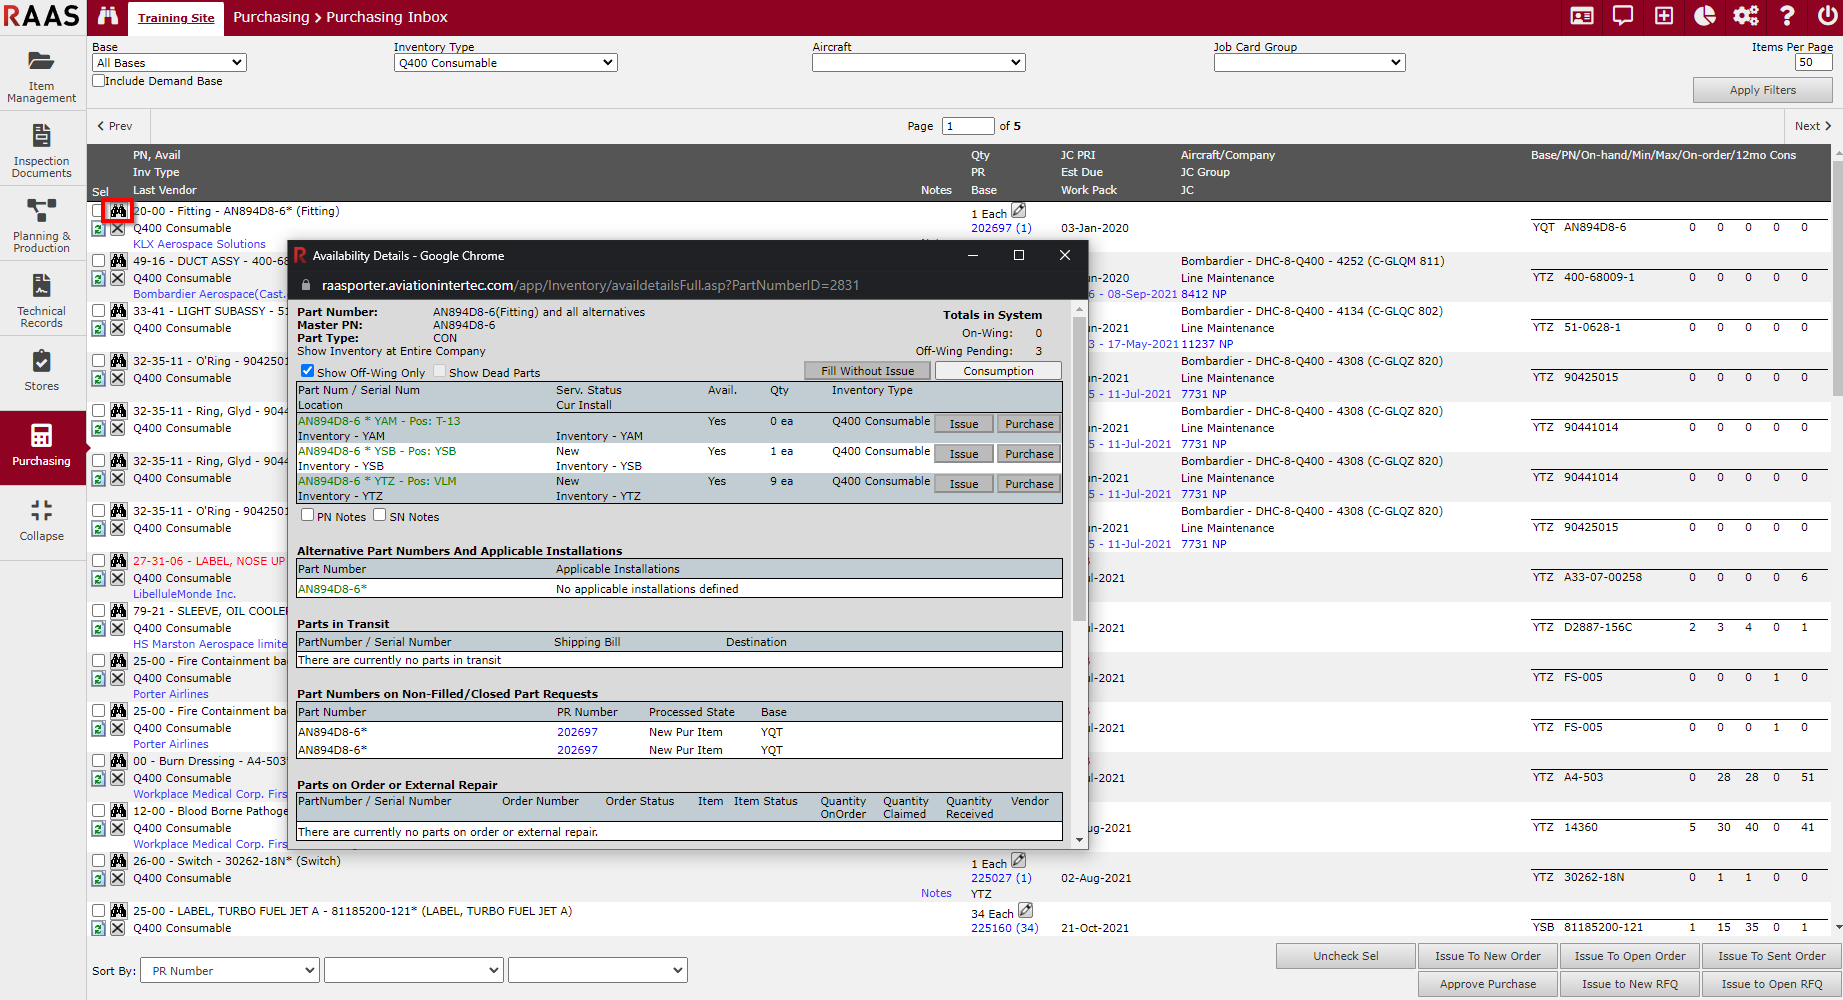Screen dimensions: 1843x1000
Task: Open the settings gears icon
Action: click(1746, 16)
